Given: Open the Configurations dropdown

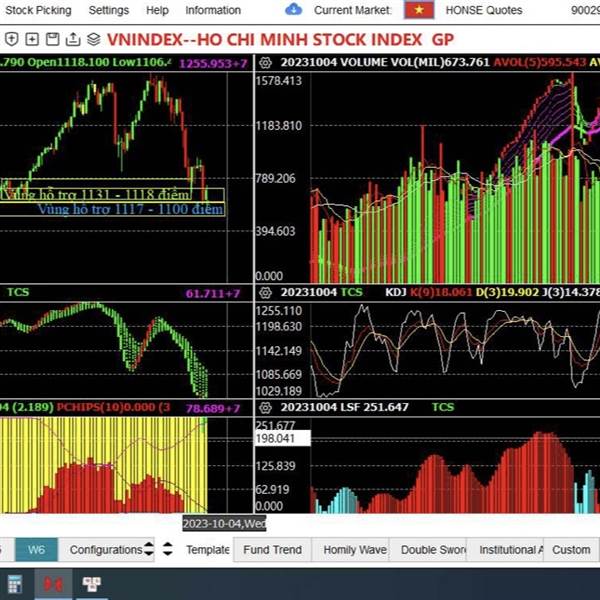Looking at the screenshot, I should click(x=106, y=550).
